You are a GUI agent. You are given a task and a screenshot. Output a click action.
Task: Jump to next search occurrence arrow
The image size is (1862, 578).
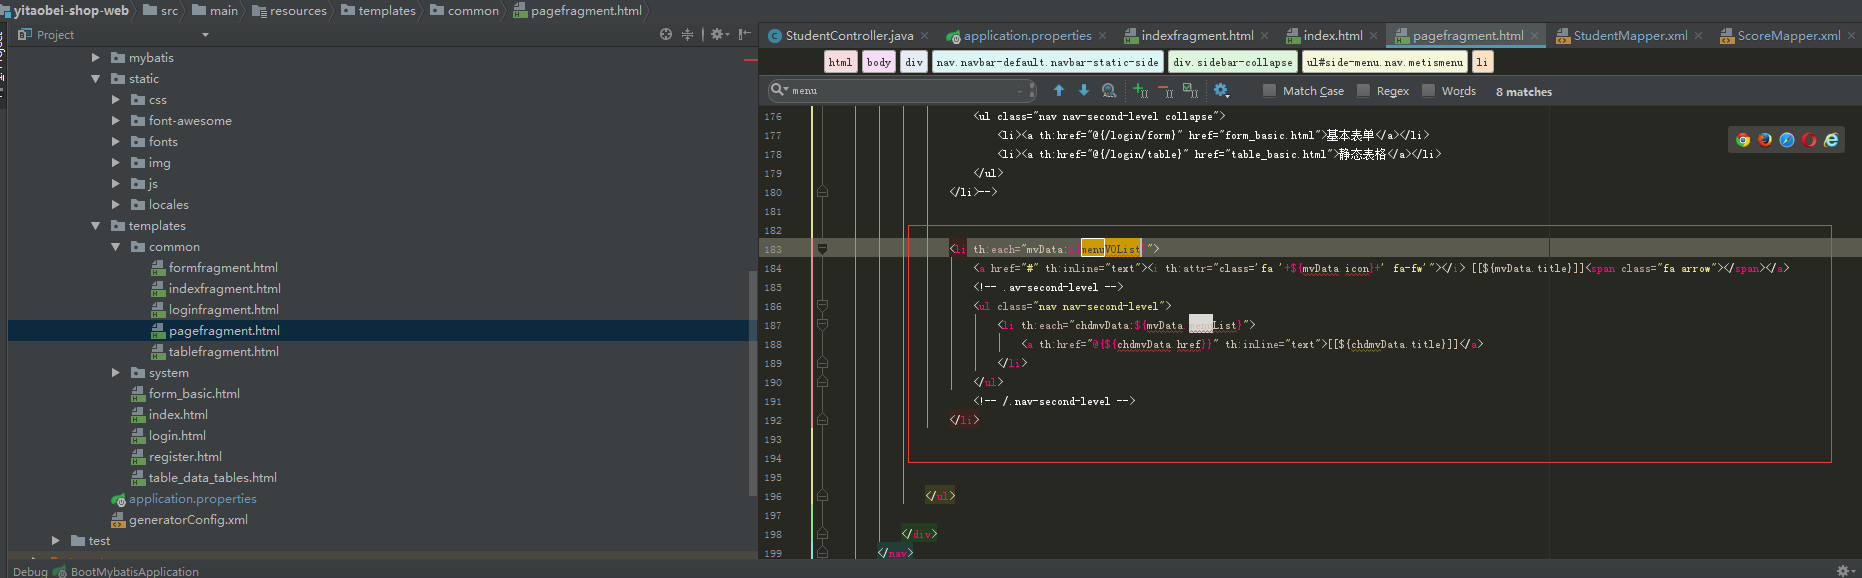(x=1083, y=91)
